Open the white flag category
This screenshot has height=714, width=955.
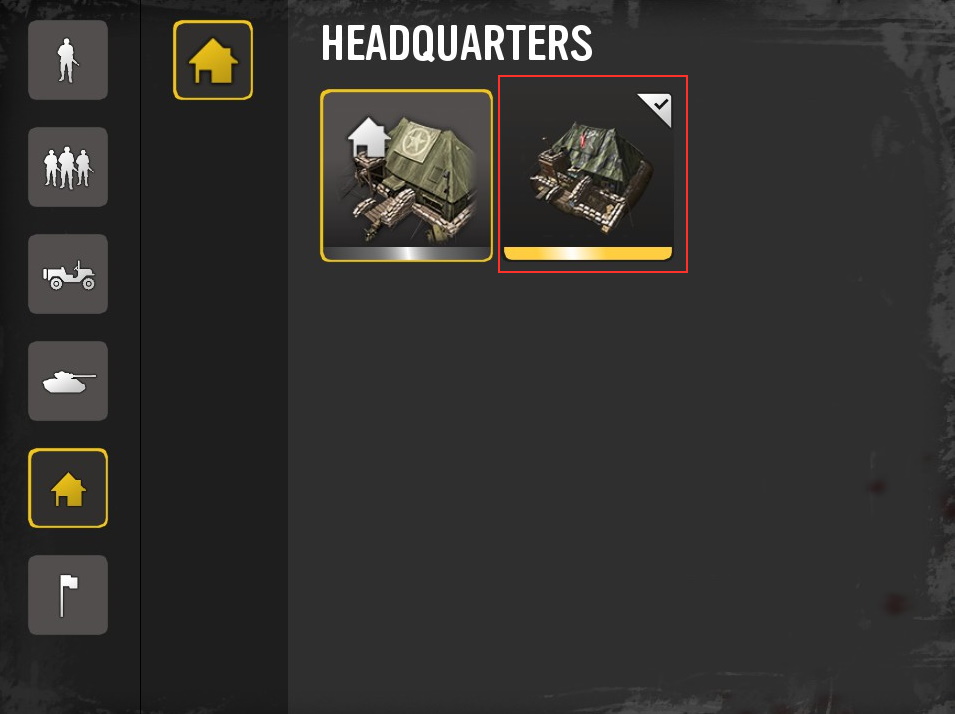click(x=68, y=595)
